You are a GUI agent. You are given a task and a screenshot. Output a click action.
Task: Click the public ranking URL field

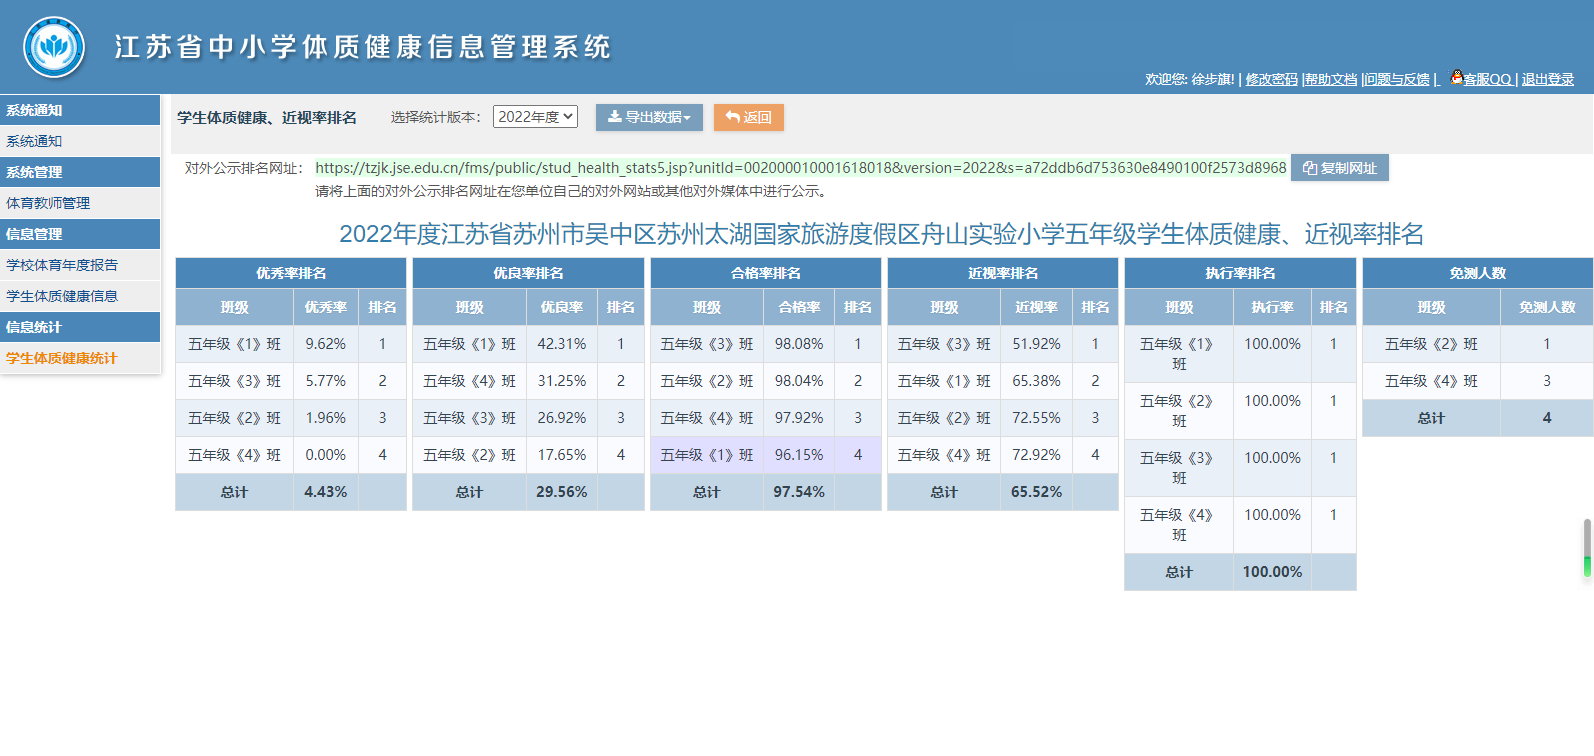pyautogui.click(x=801, y=168)
